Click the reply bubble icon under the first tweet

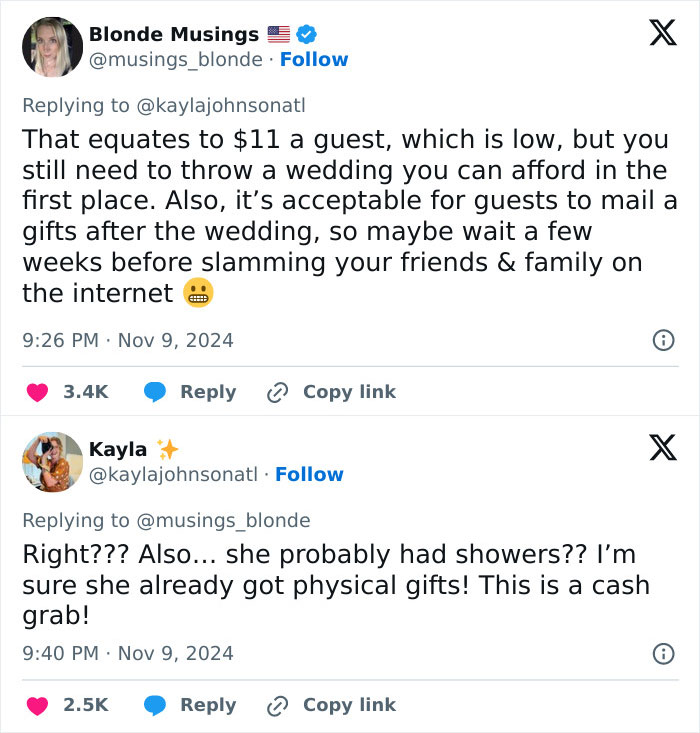(x=154, y=392)
